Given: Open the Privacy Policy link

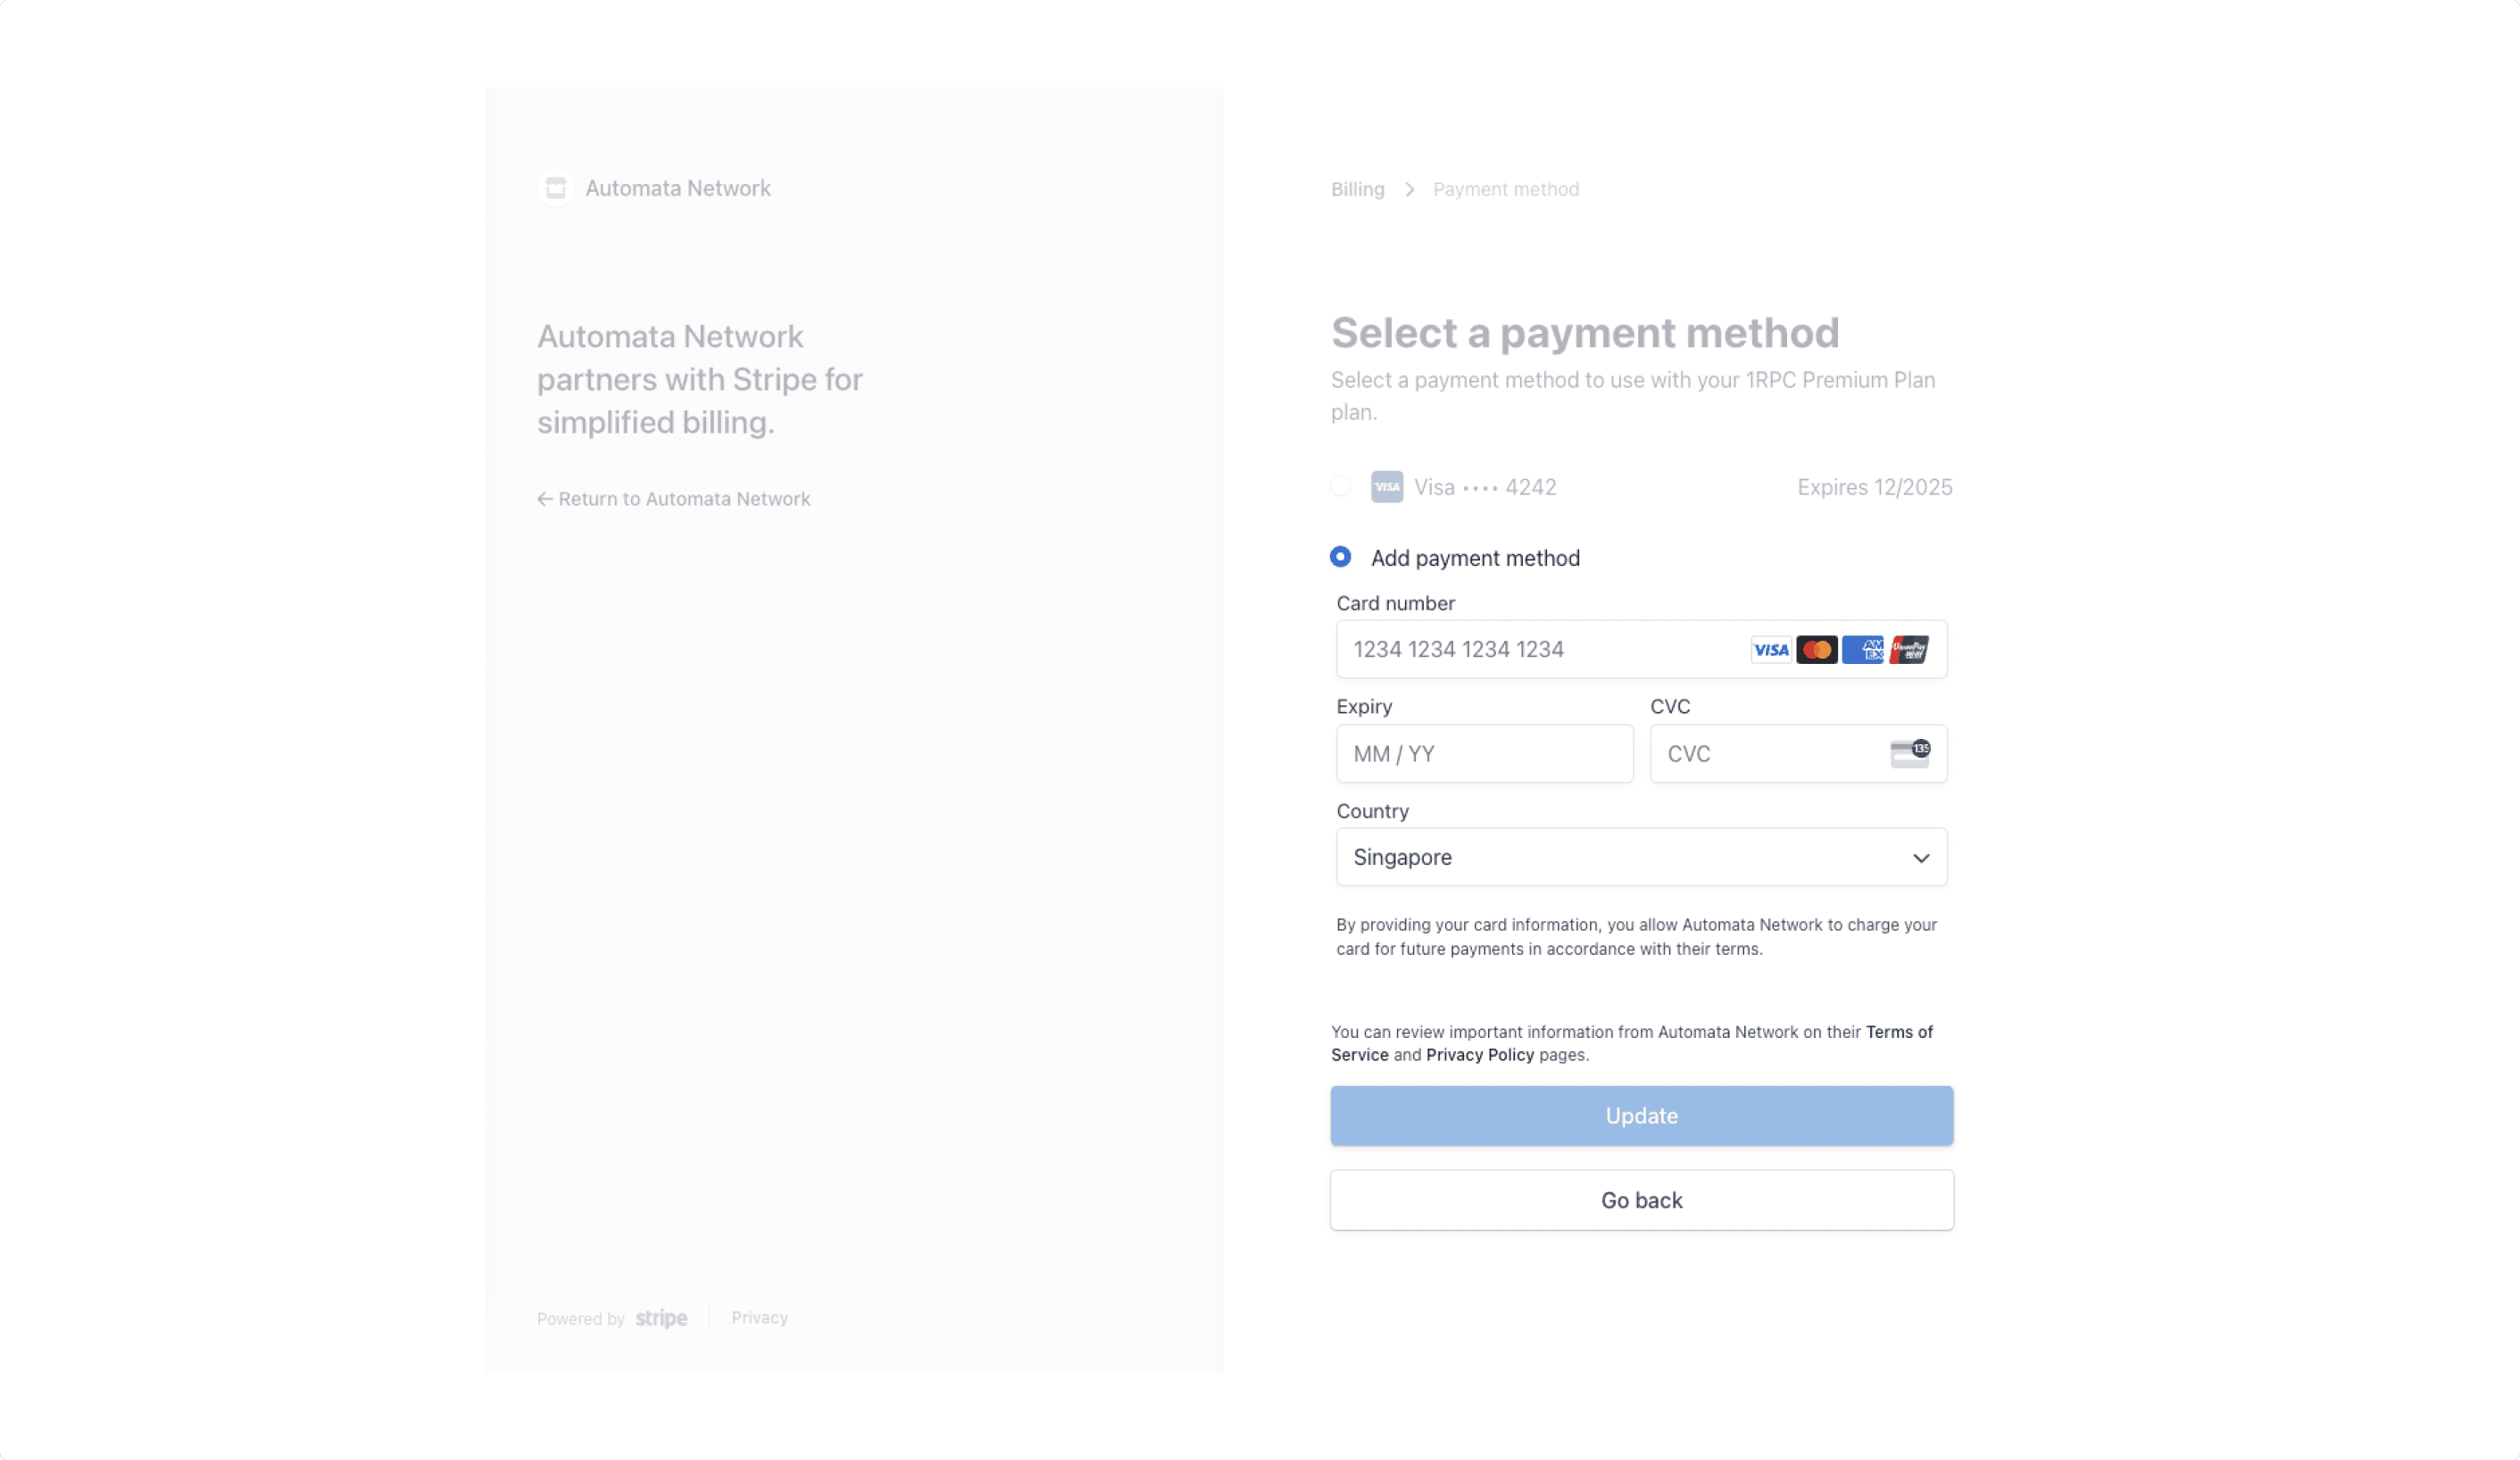Looking at the screenshot, I should tap(1479, 1055).
